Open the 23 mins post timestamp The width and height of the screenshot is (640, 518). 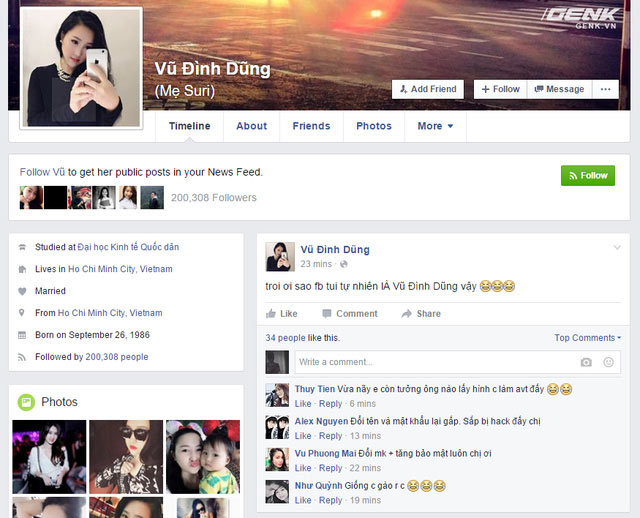316,264
